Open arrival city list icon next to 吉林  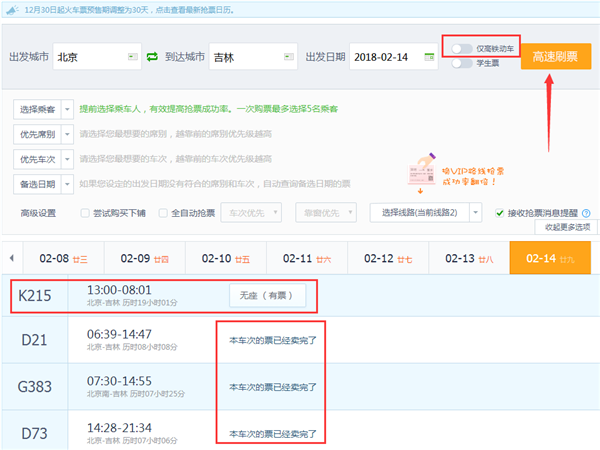[289, 57]
